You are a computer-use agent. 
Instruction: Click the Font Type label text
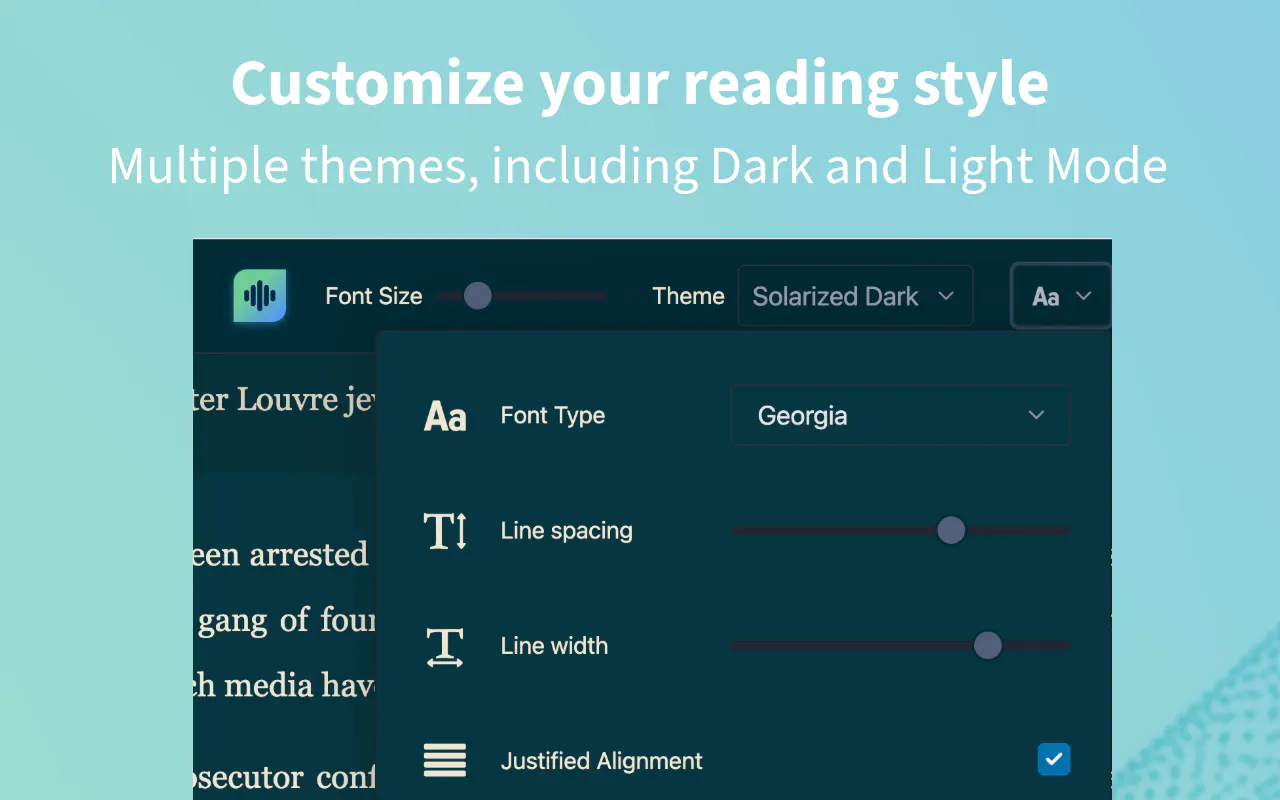coord(553,415)
